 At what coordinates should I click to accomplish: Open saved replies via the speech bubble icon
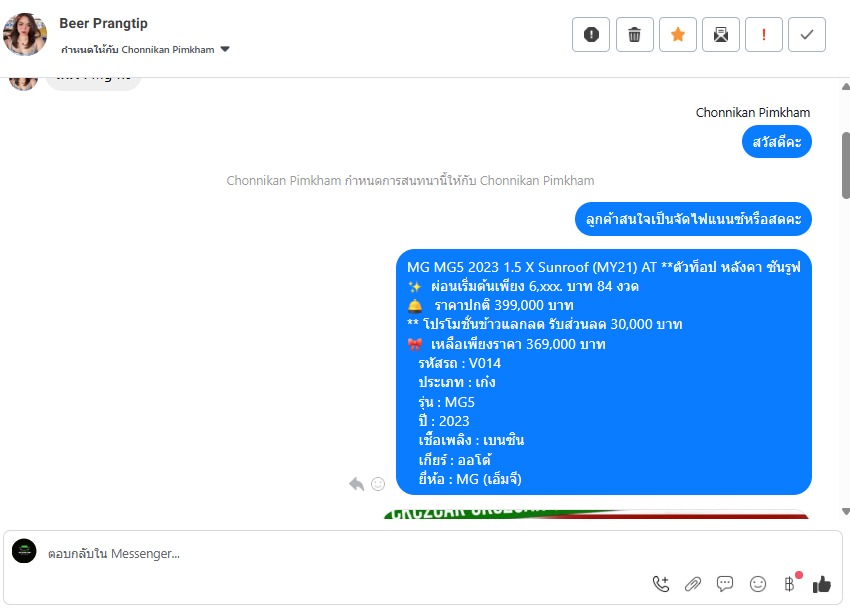(725, 584)
